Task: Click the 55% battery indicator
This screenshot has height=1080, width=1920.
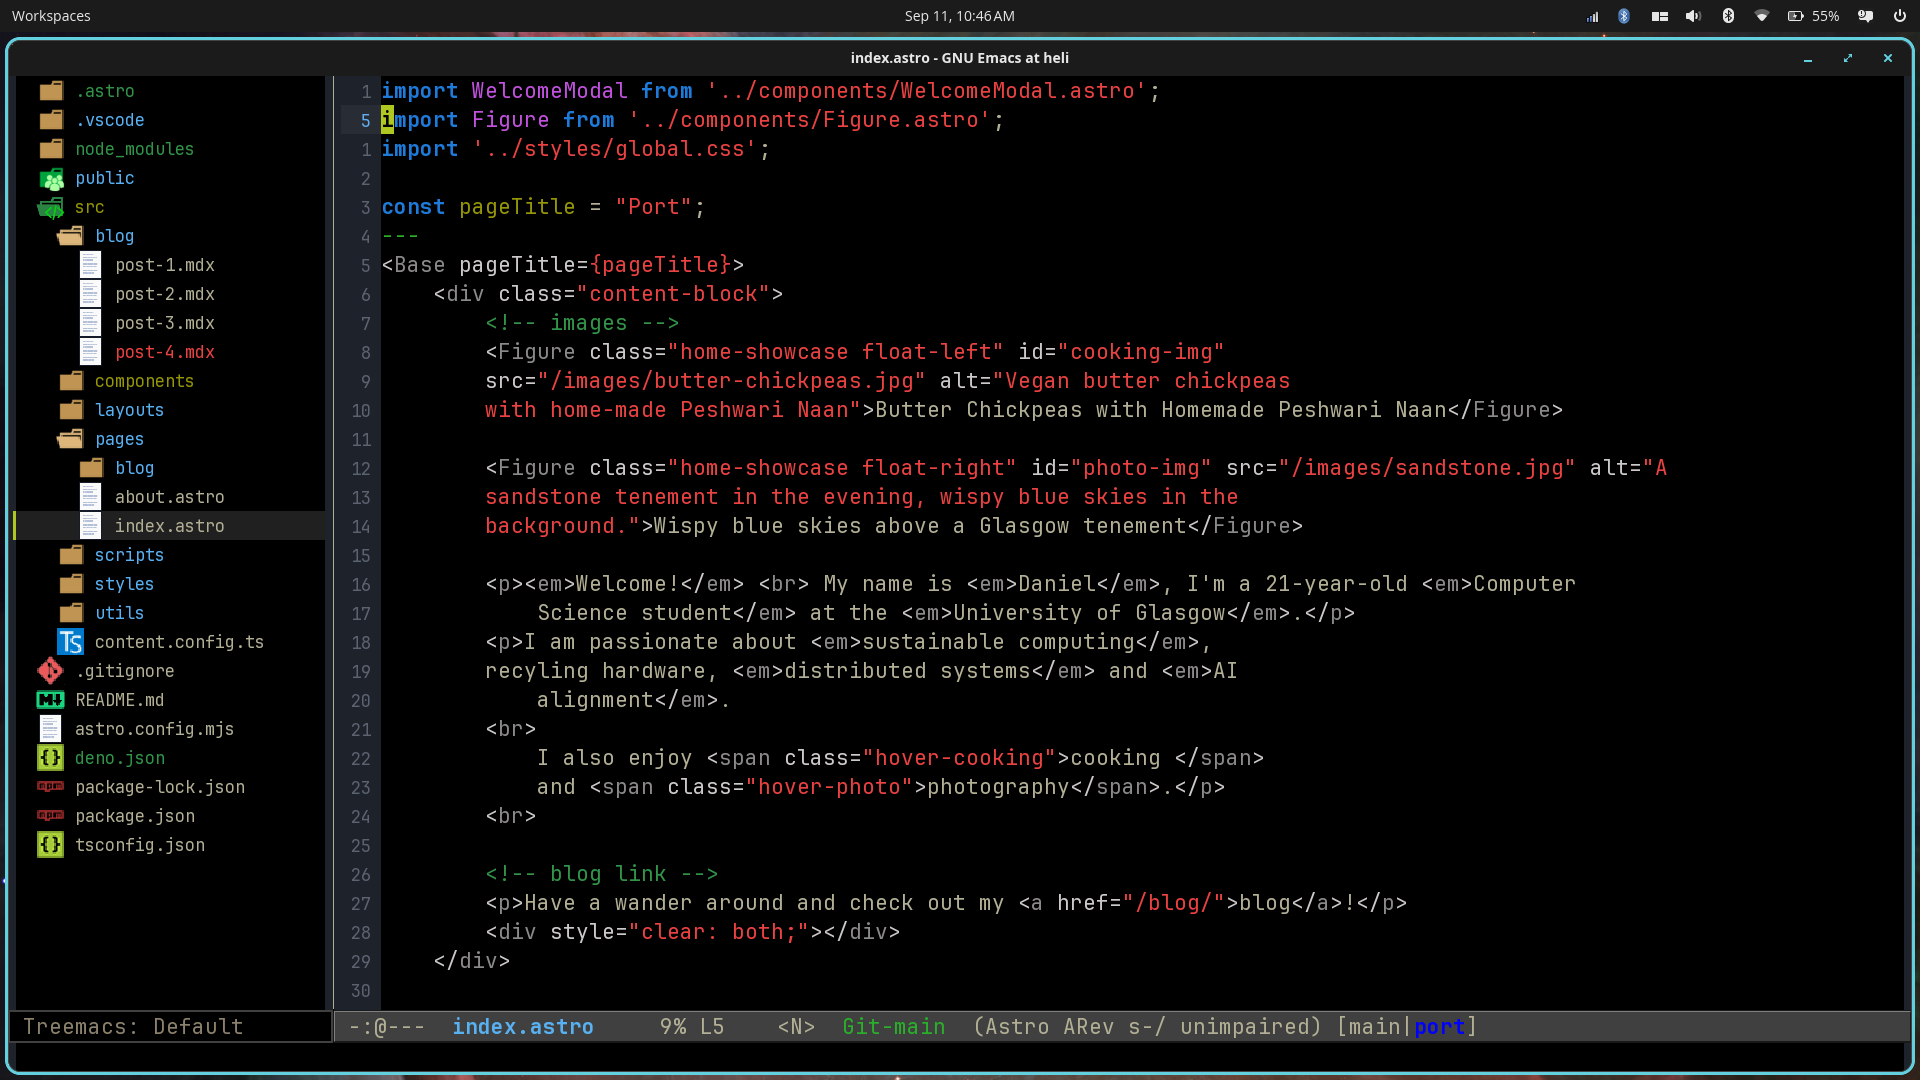Action: click(1813, 16)
